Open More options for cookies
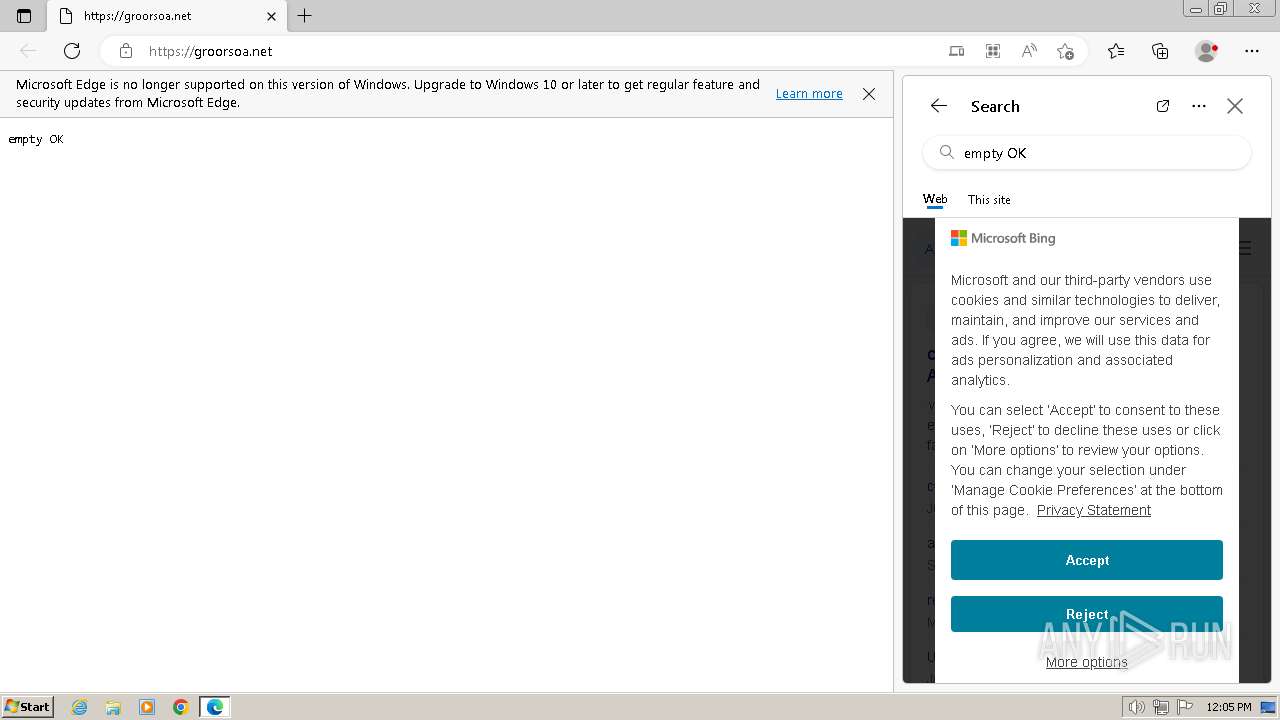Image resolution: width=1280 pixels, height=720 pixels. pos(1087,662)
